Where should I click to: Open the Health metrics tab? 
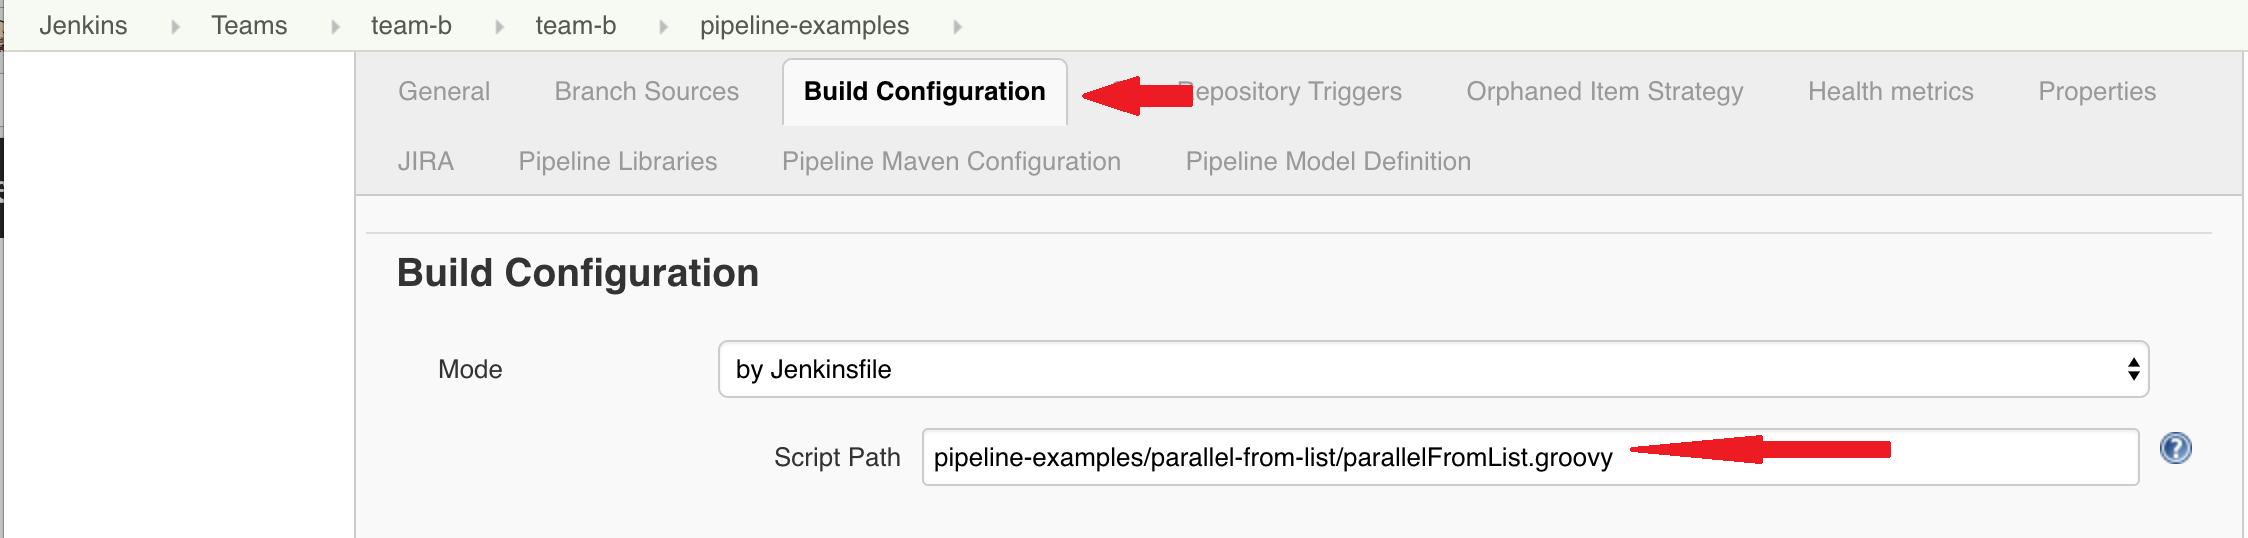(x=1890, y=91)
